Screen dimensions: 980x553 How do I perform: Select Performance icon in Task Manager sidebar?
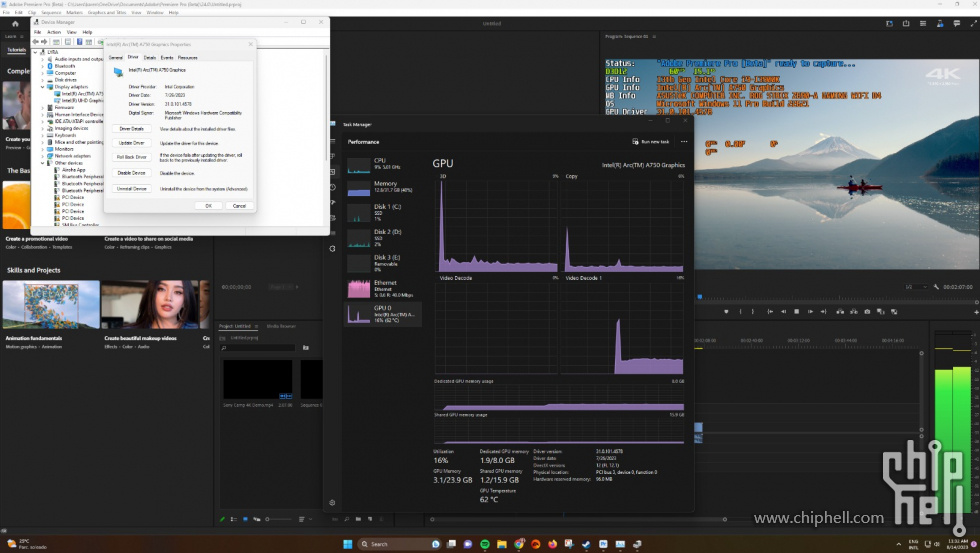[x=332, y=172]
